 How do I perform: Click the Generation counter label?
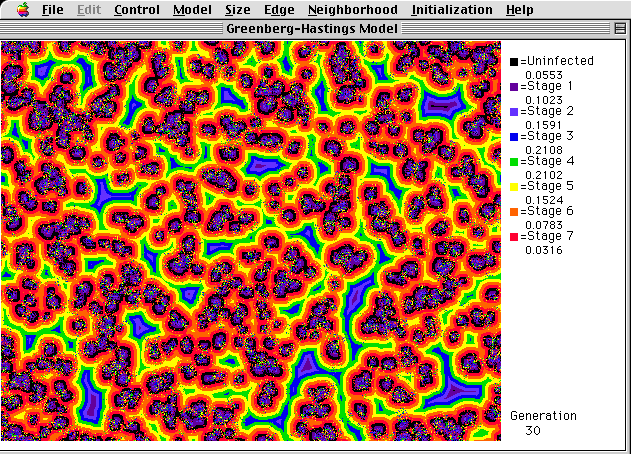tap(543, 416)
